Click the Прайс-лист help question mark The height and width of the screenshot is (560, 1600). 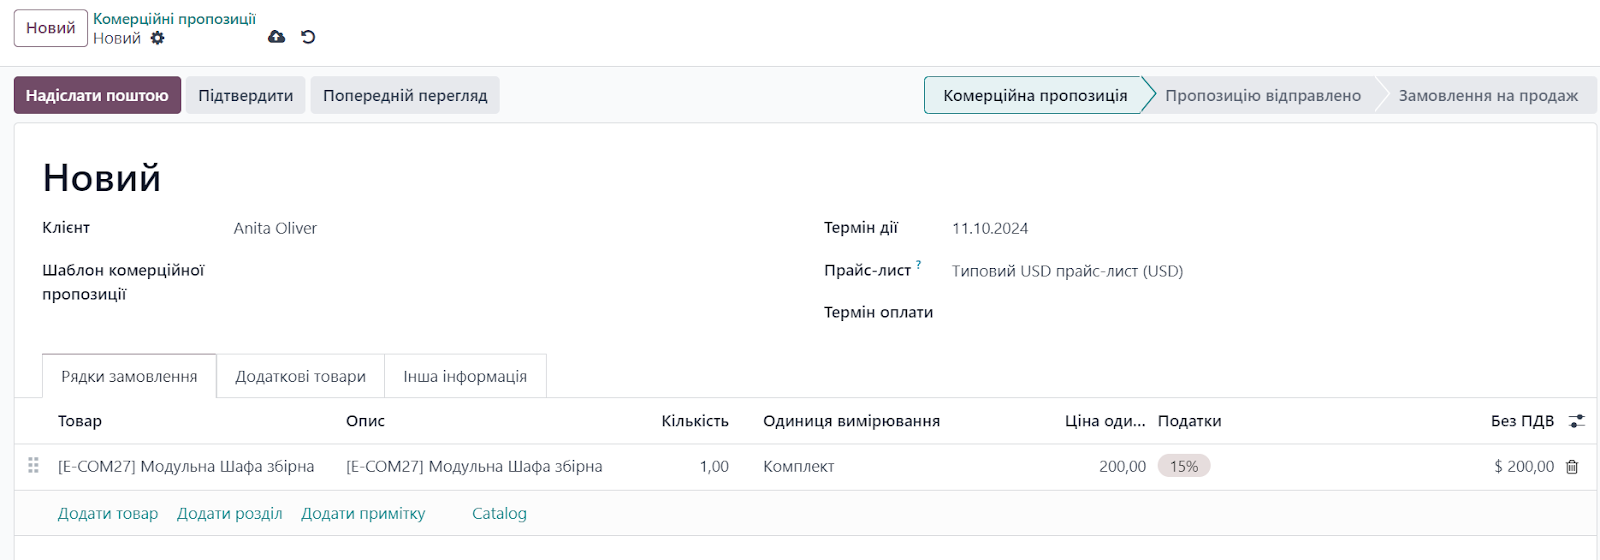tap(918, 265)
